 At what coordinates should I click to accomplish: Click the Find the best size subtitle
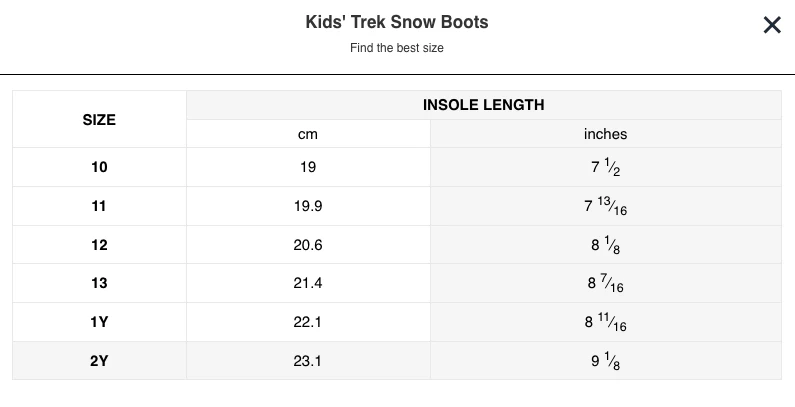pyautogui.click(x=397, y=48)
